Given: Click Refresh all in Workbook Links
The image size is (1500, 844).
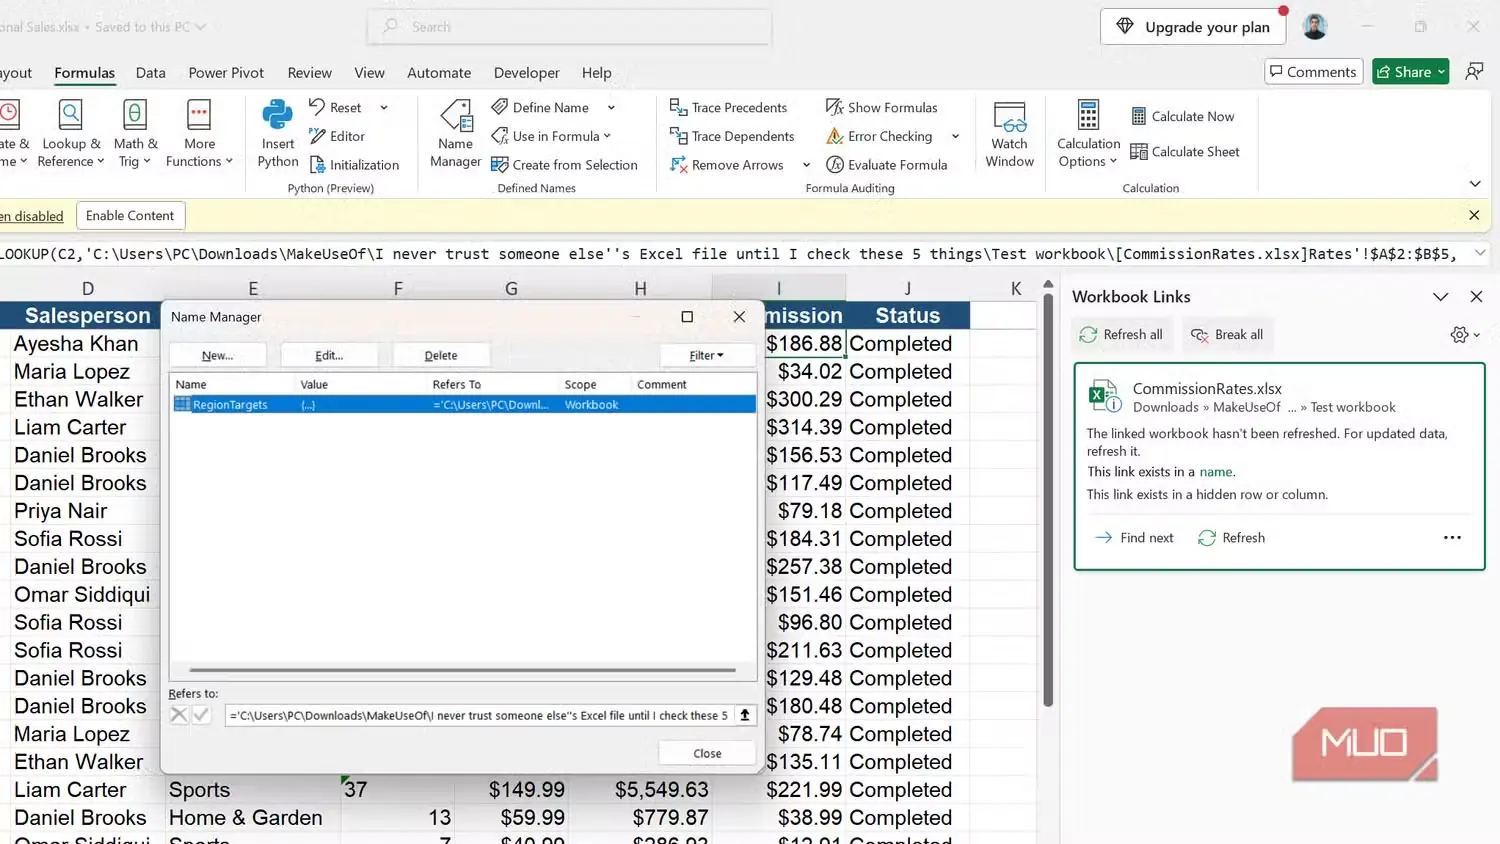Looking at the screenshot, I should point(1121,335).
